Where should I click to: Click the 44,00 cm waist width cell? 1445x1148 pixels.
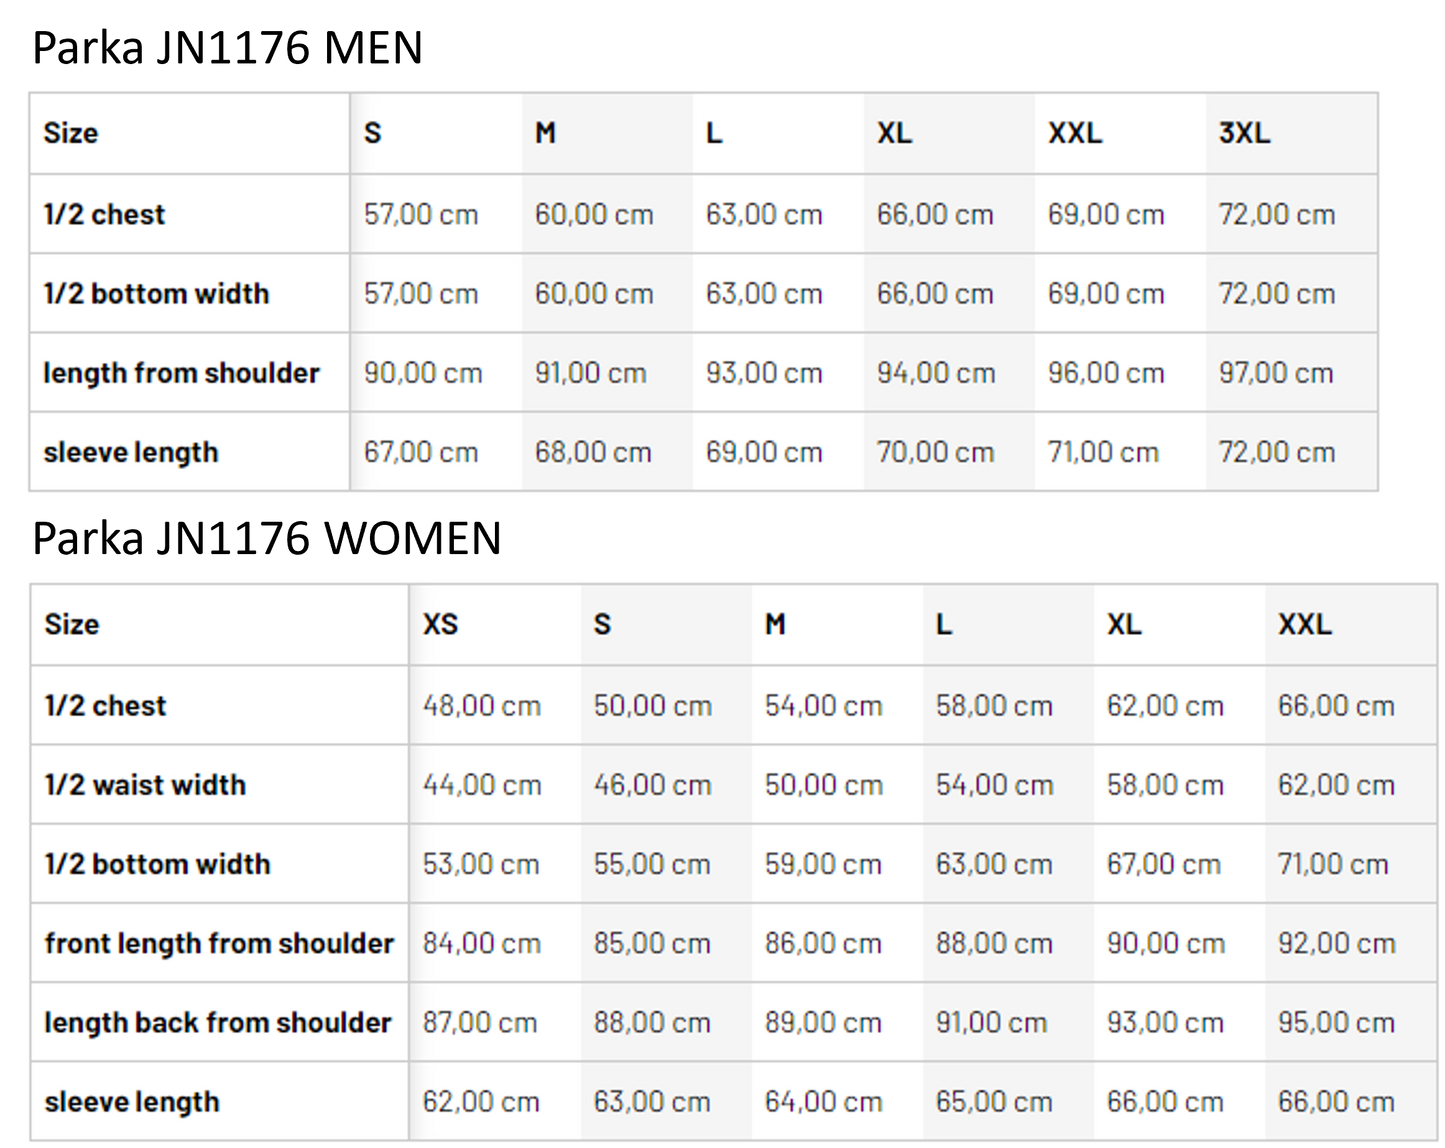[482, 785]
